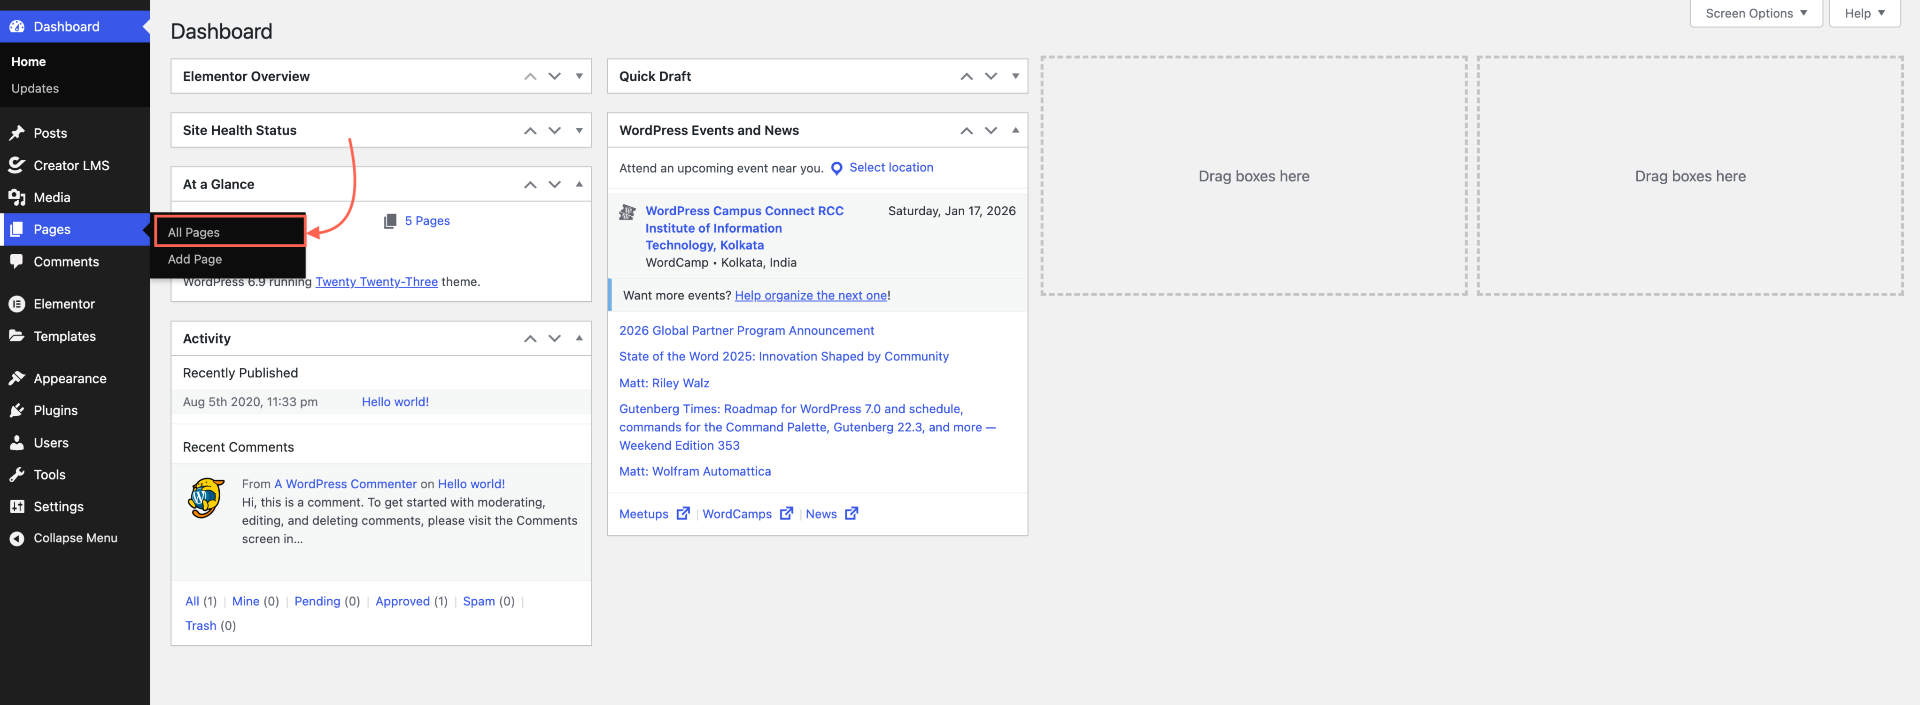Open the WordPress Campus Connect RCC event

click(745, 228)
